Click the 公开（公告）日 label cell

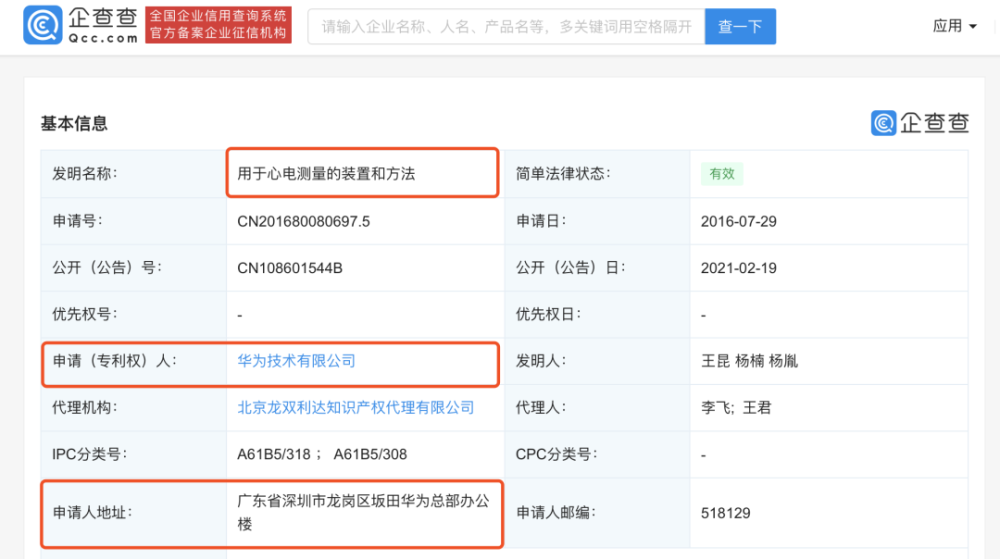click(x=598, y=268)
